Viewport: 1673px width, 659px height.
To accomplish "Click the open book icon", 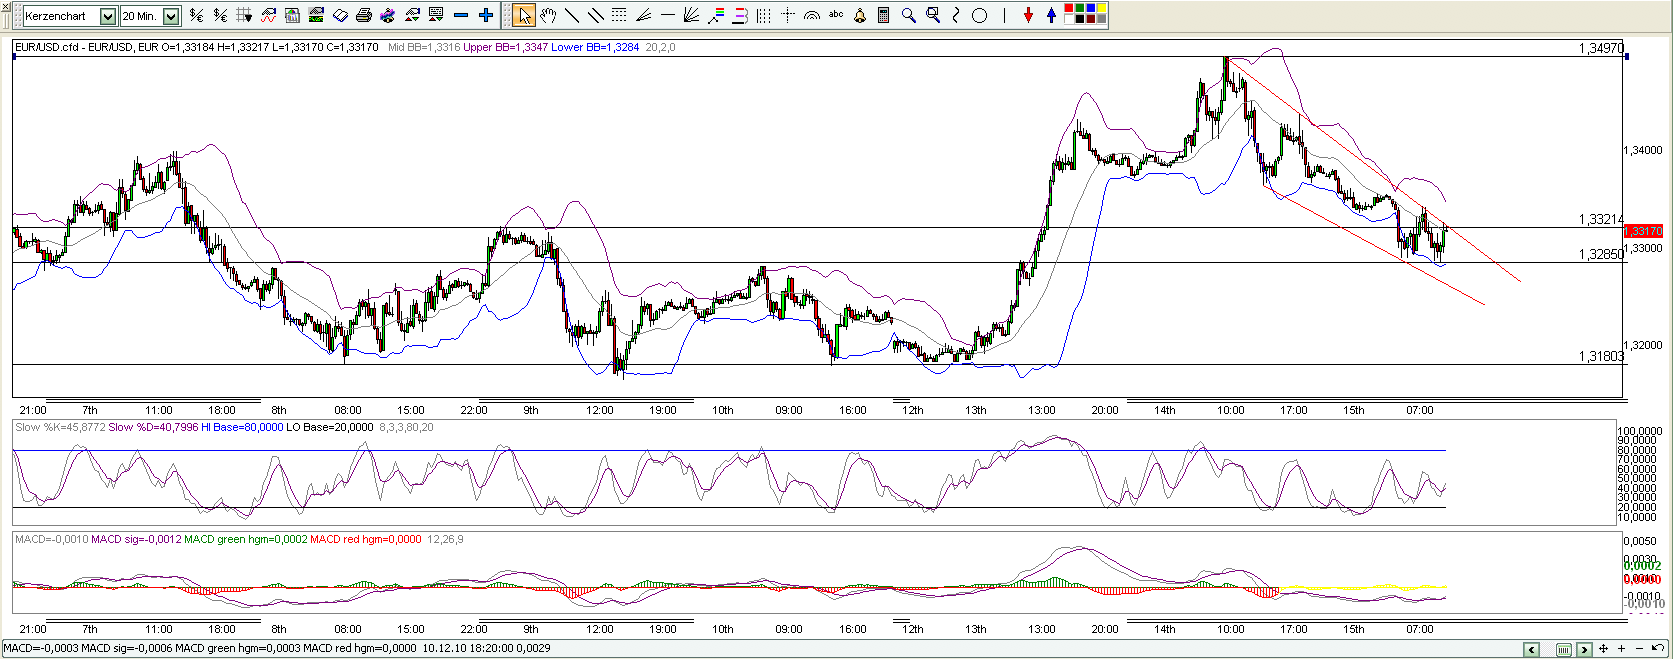I will tap(340, 15).
